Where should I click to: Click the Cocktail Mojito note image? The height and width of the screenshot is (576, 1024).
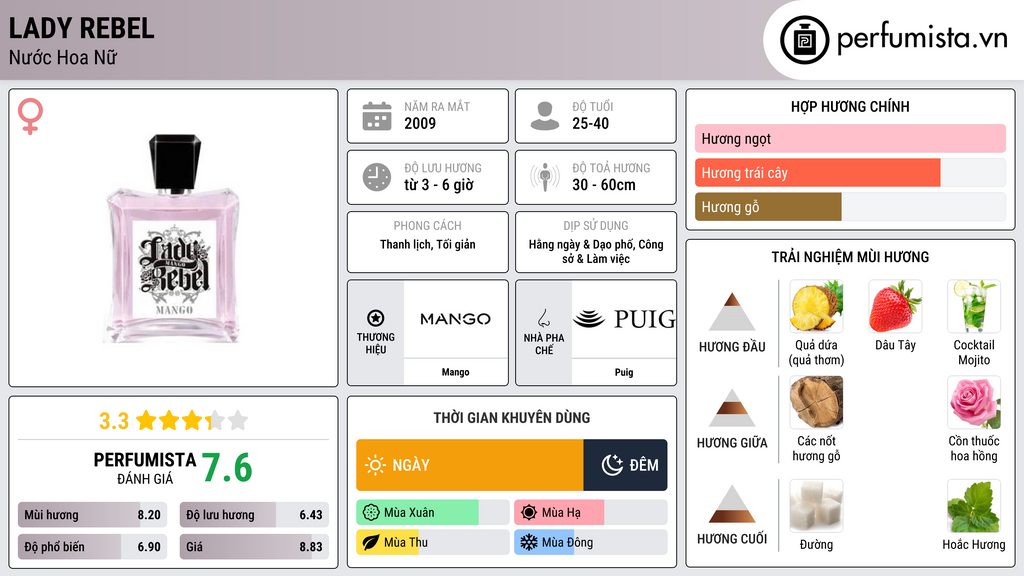tap(974, 306)
